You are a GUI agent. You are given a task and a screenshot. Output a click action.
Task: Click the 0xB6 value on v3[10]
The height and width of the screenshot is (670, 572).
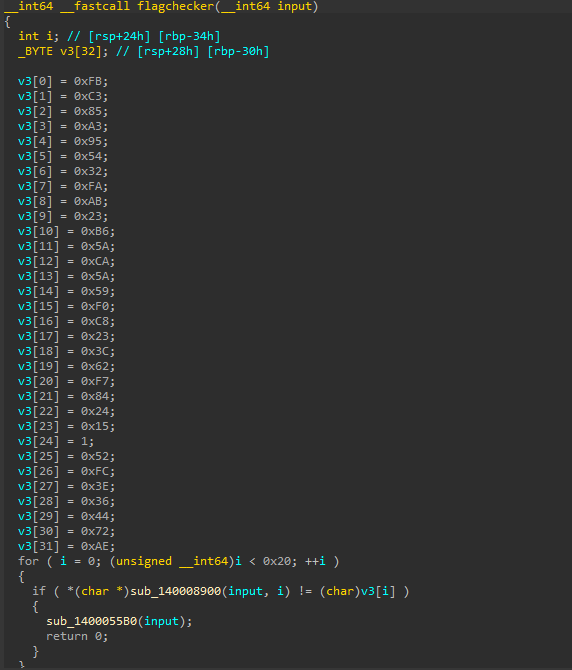95,231
